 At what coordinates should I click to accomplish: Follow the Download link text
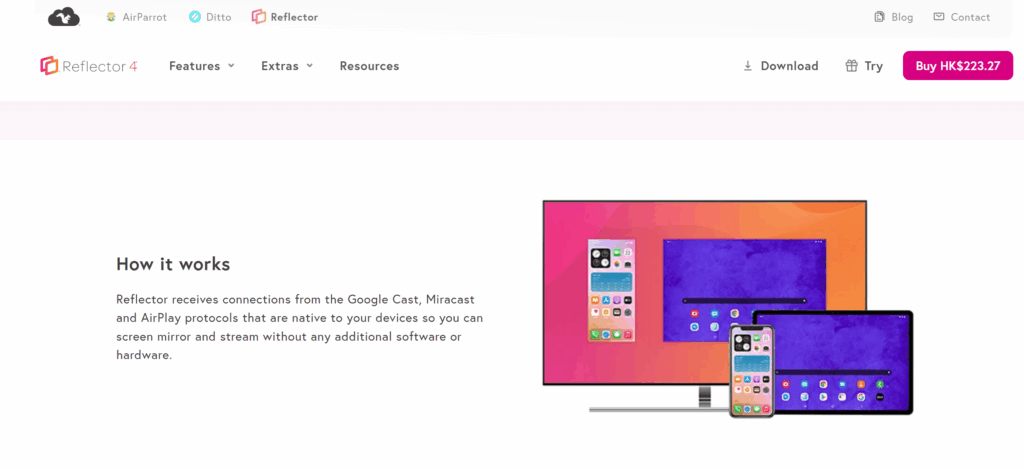[789, 66]
